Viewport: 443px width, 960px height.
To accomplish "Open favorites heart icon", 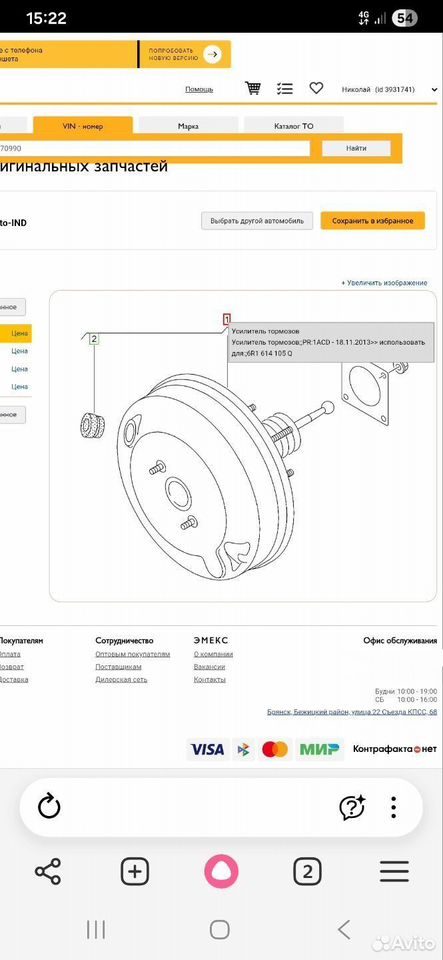I will 316,88.
